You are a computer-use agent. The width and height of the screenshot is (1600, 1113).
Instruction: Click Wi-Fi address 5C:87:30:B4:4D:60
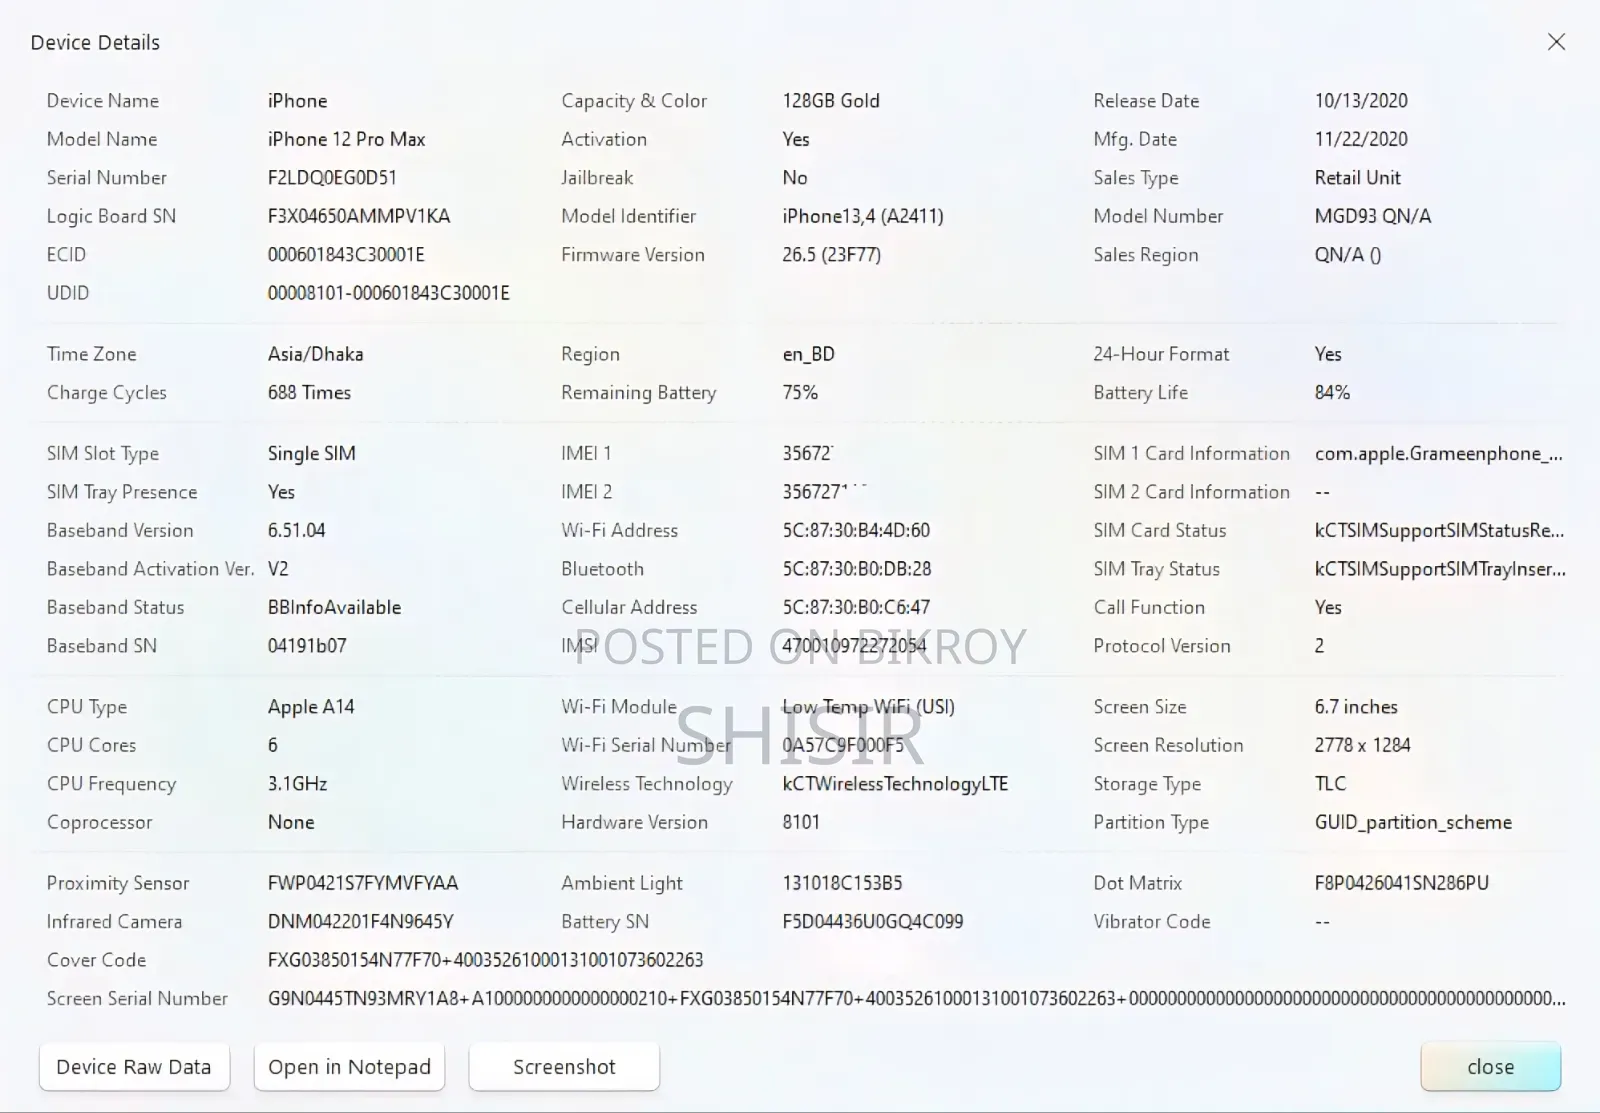(856, 531)
